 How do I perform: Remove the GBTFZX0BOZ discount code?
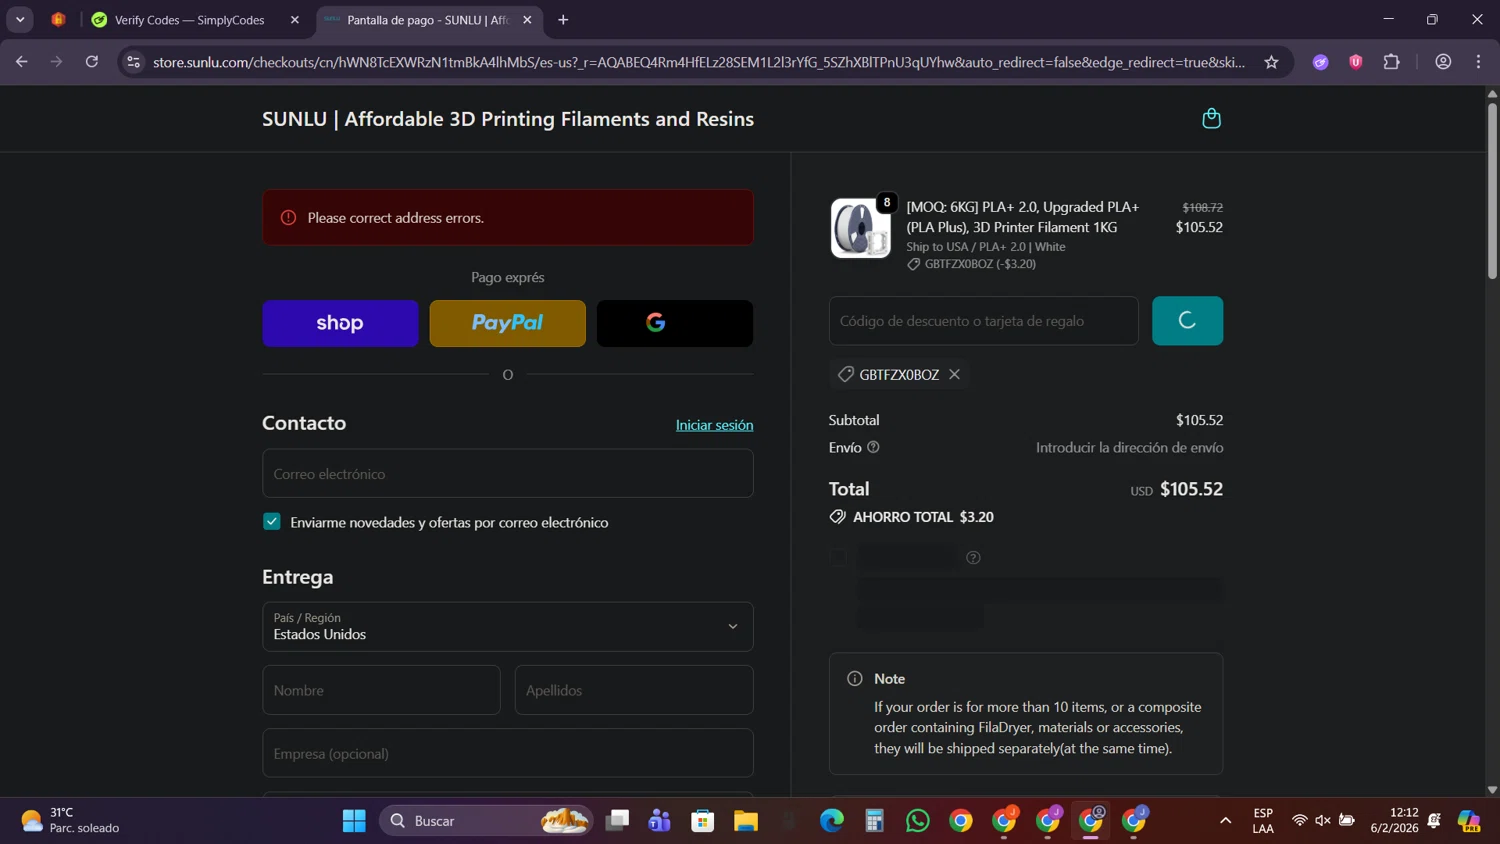coord(954,374)
